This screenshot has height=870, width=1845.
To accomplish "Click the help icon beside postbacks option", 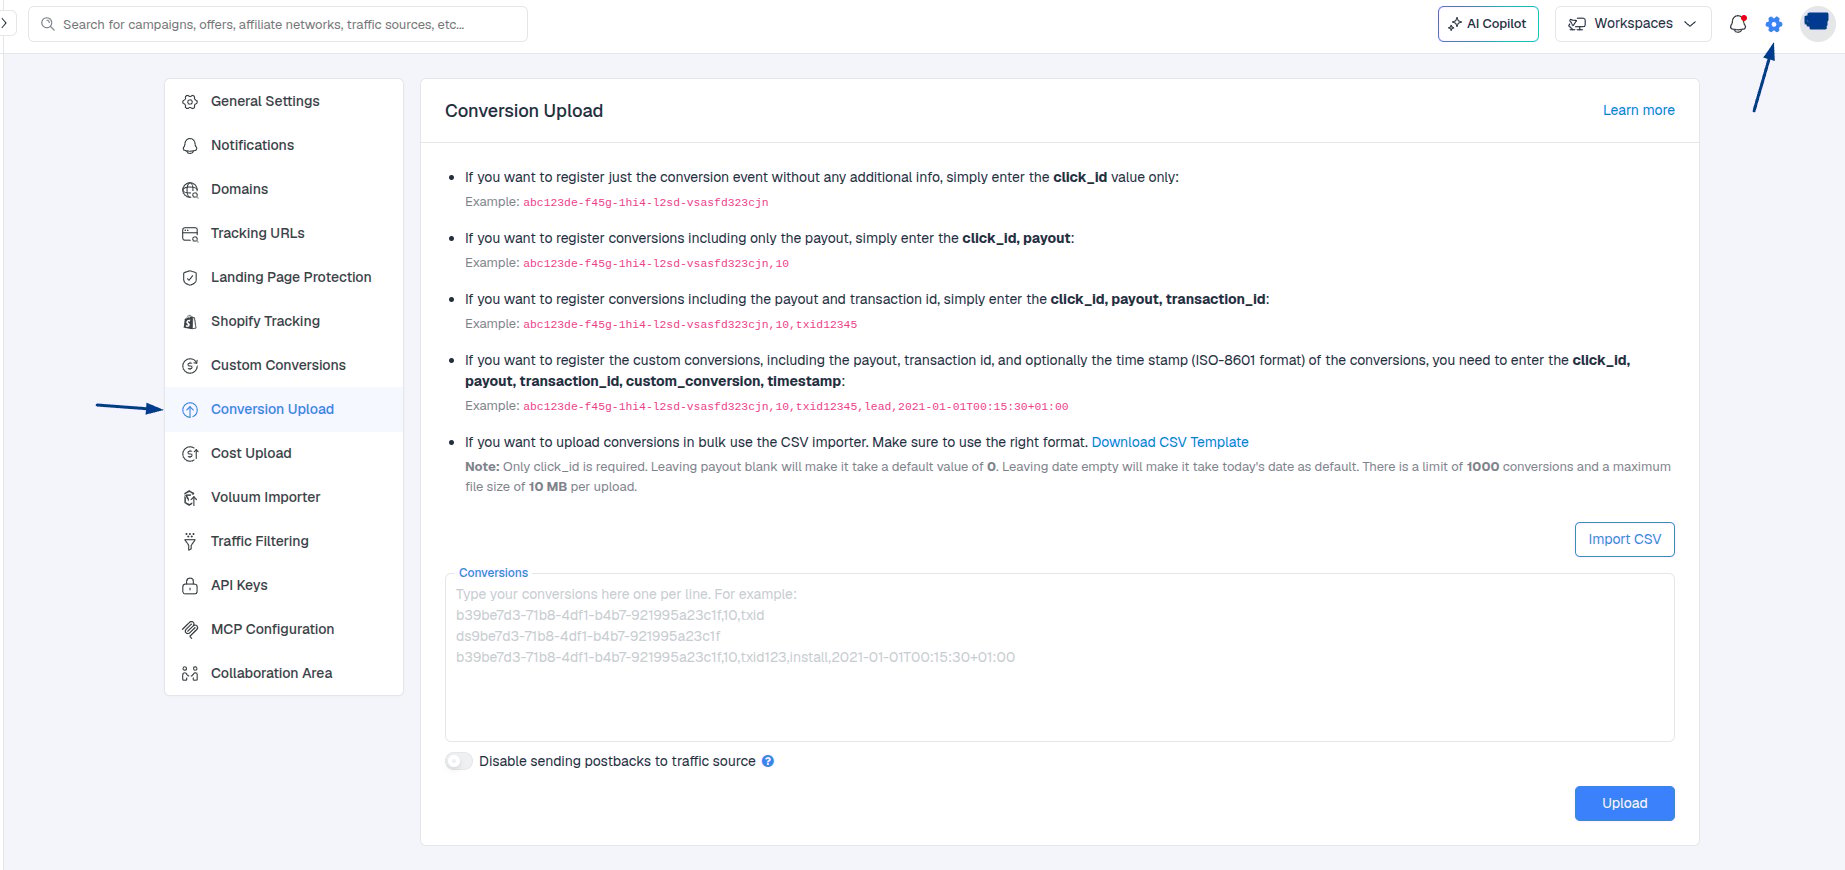I will (x=768, y=761).
